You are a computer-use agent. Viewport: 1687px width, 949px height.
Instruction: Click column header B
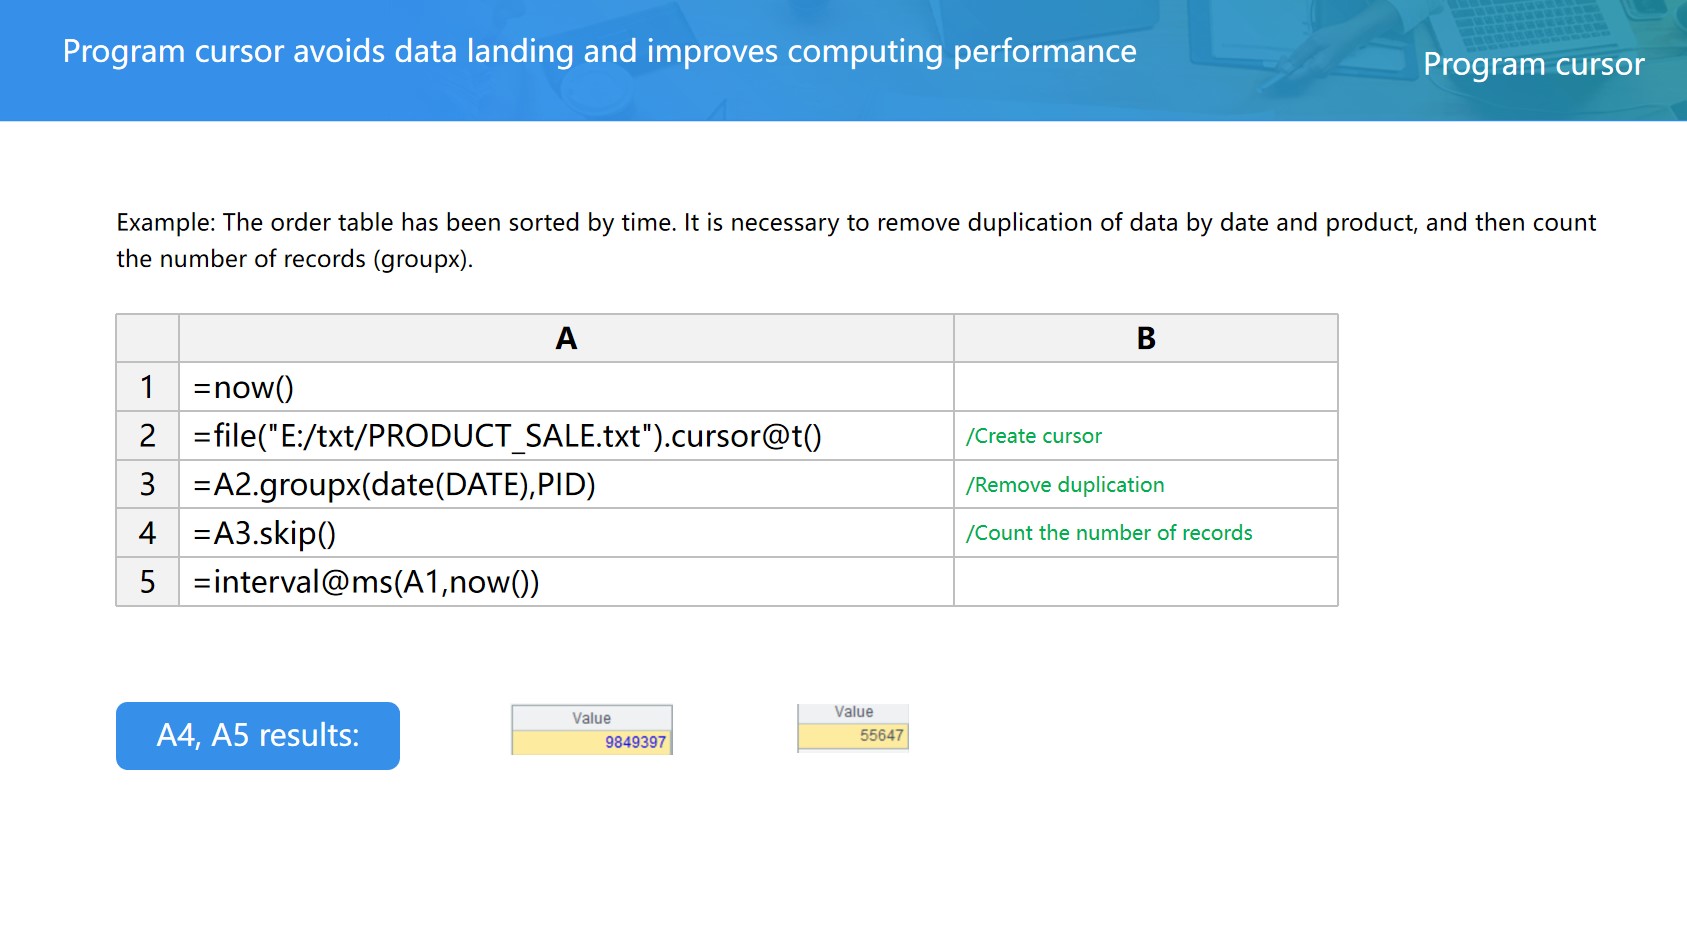1145,339
